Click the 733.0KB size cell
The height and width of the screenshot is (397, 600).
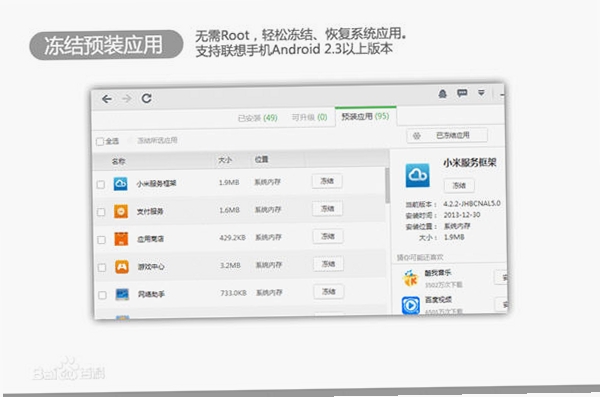pos(233,293)
